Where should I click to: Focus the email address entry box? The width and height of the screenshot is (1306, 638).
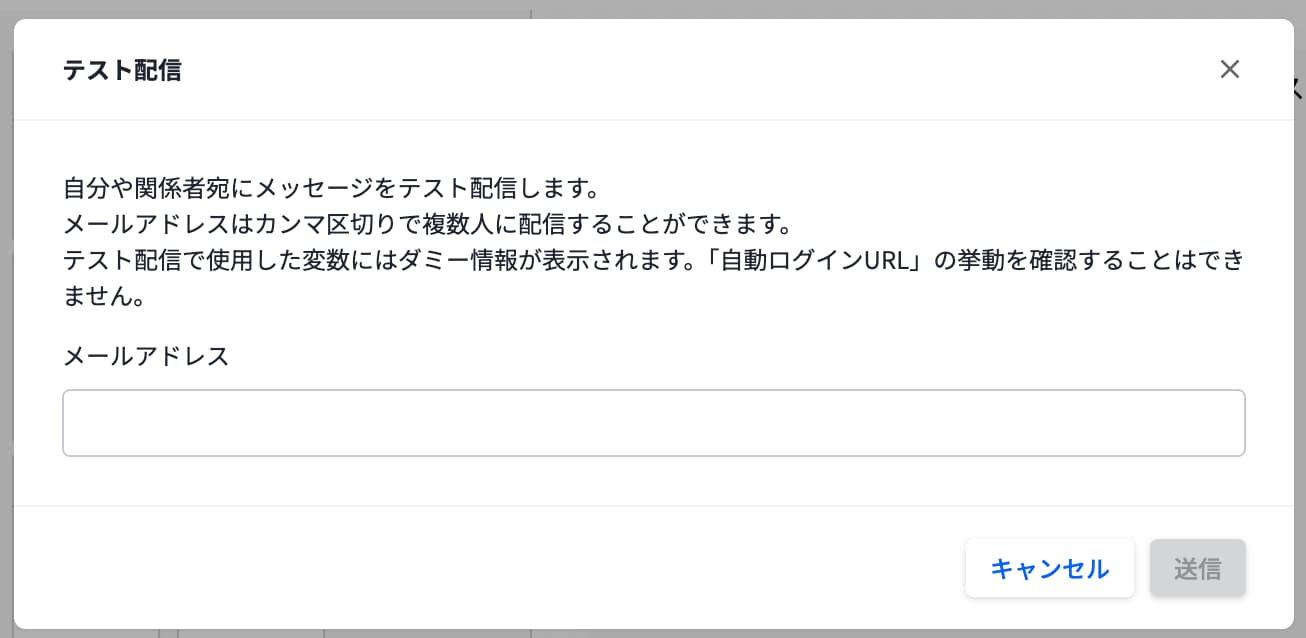pyautogui.click(x=653, y=423)
